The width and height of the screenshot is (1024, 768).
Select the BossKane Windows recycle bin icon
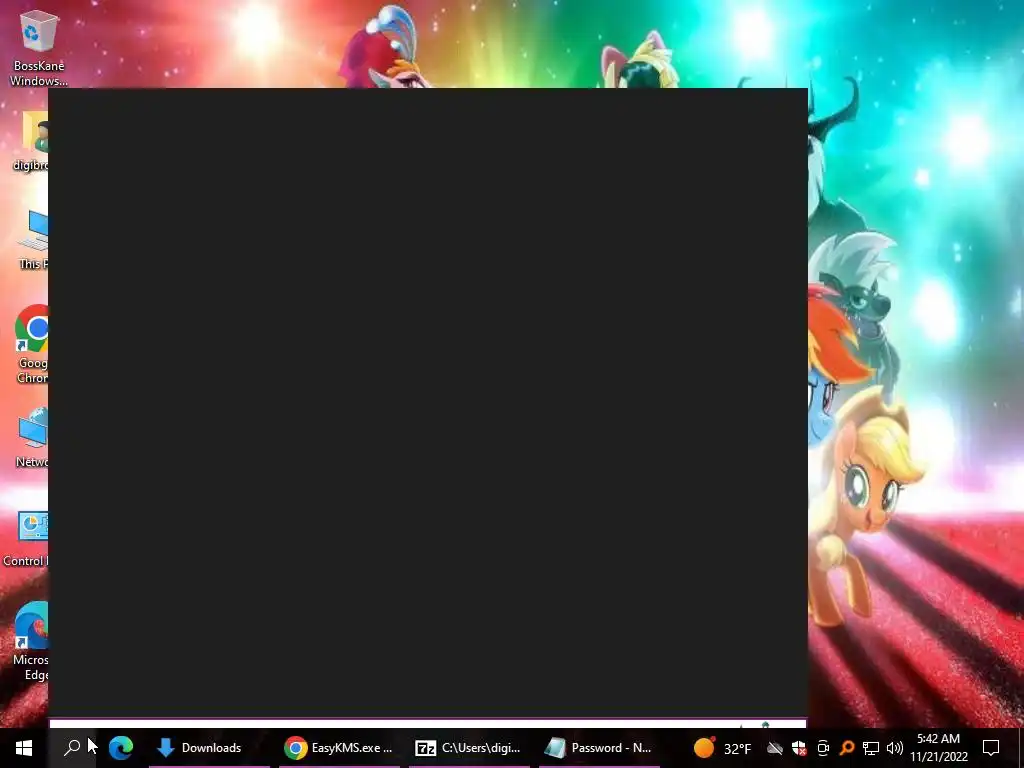tap(39, 49)
